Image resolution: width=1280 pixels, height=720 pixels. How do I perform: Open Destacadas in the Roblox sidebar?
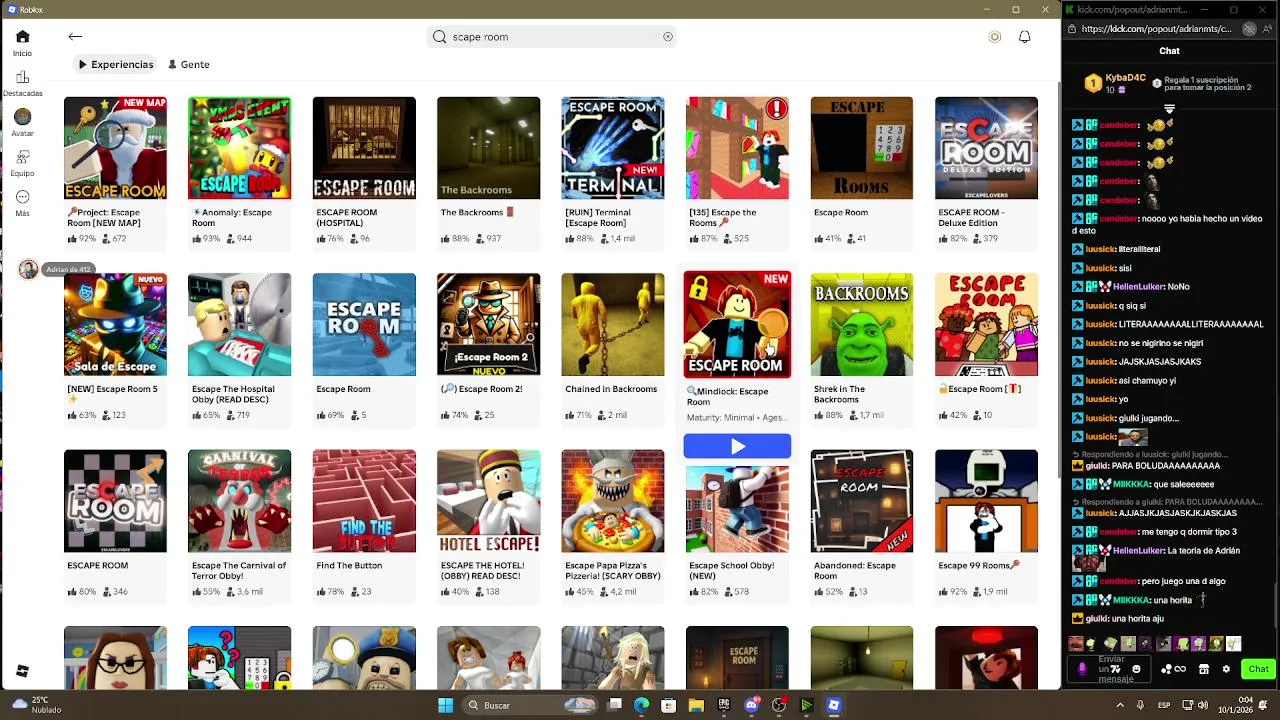(22, 84)
